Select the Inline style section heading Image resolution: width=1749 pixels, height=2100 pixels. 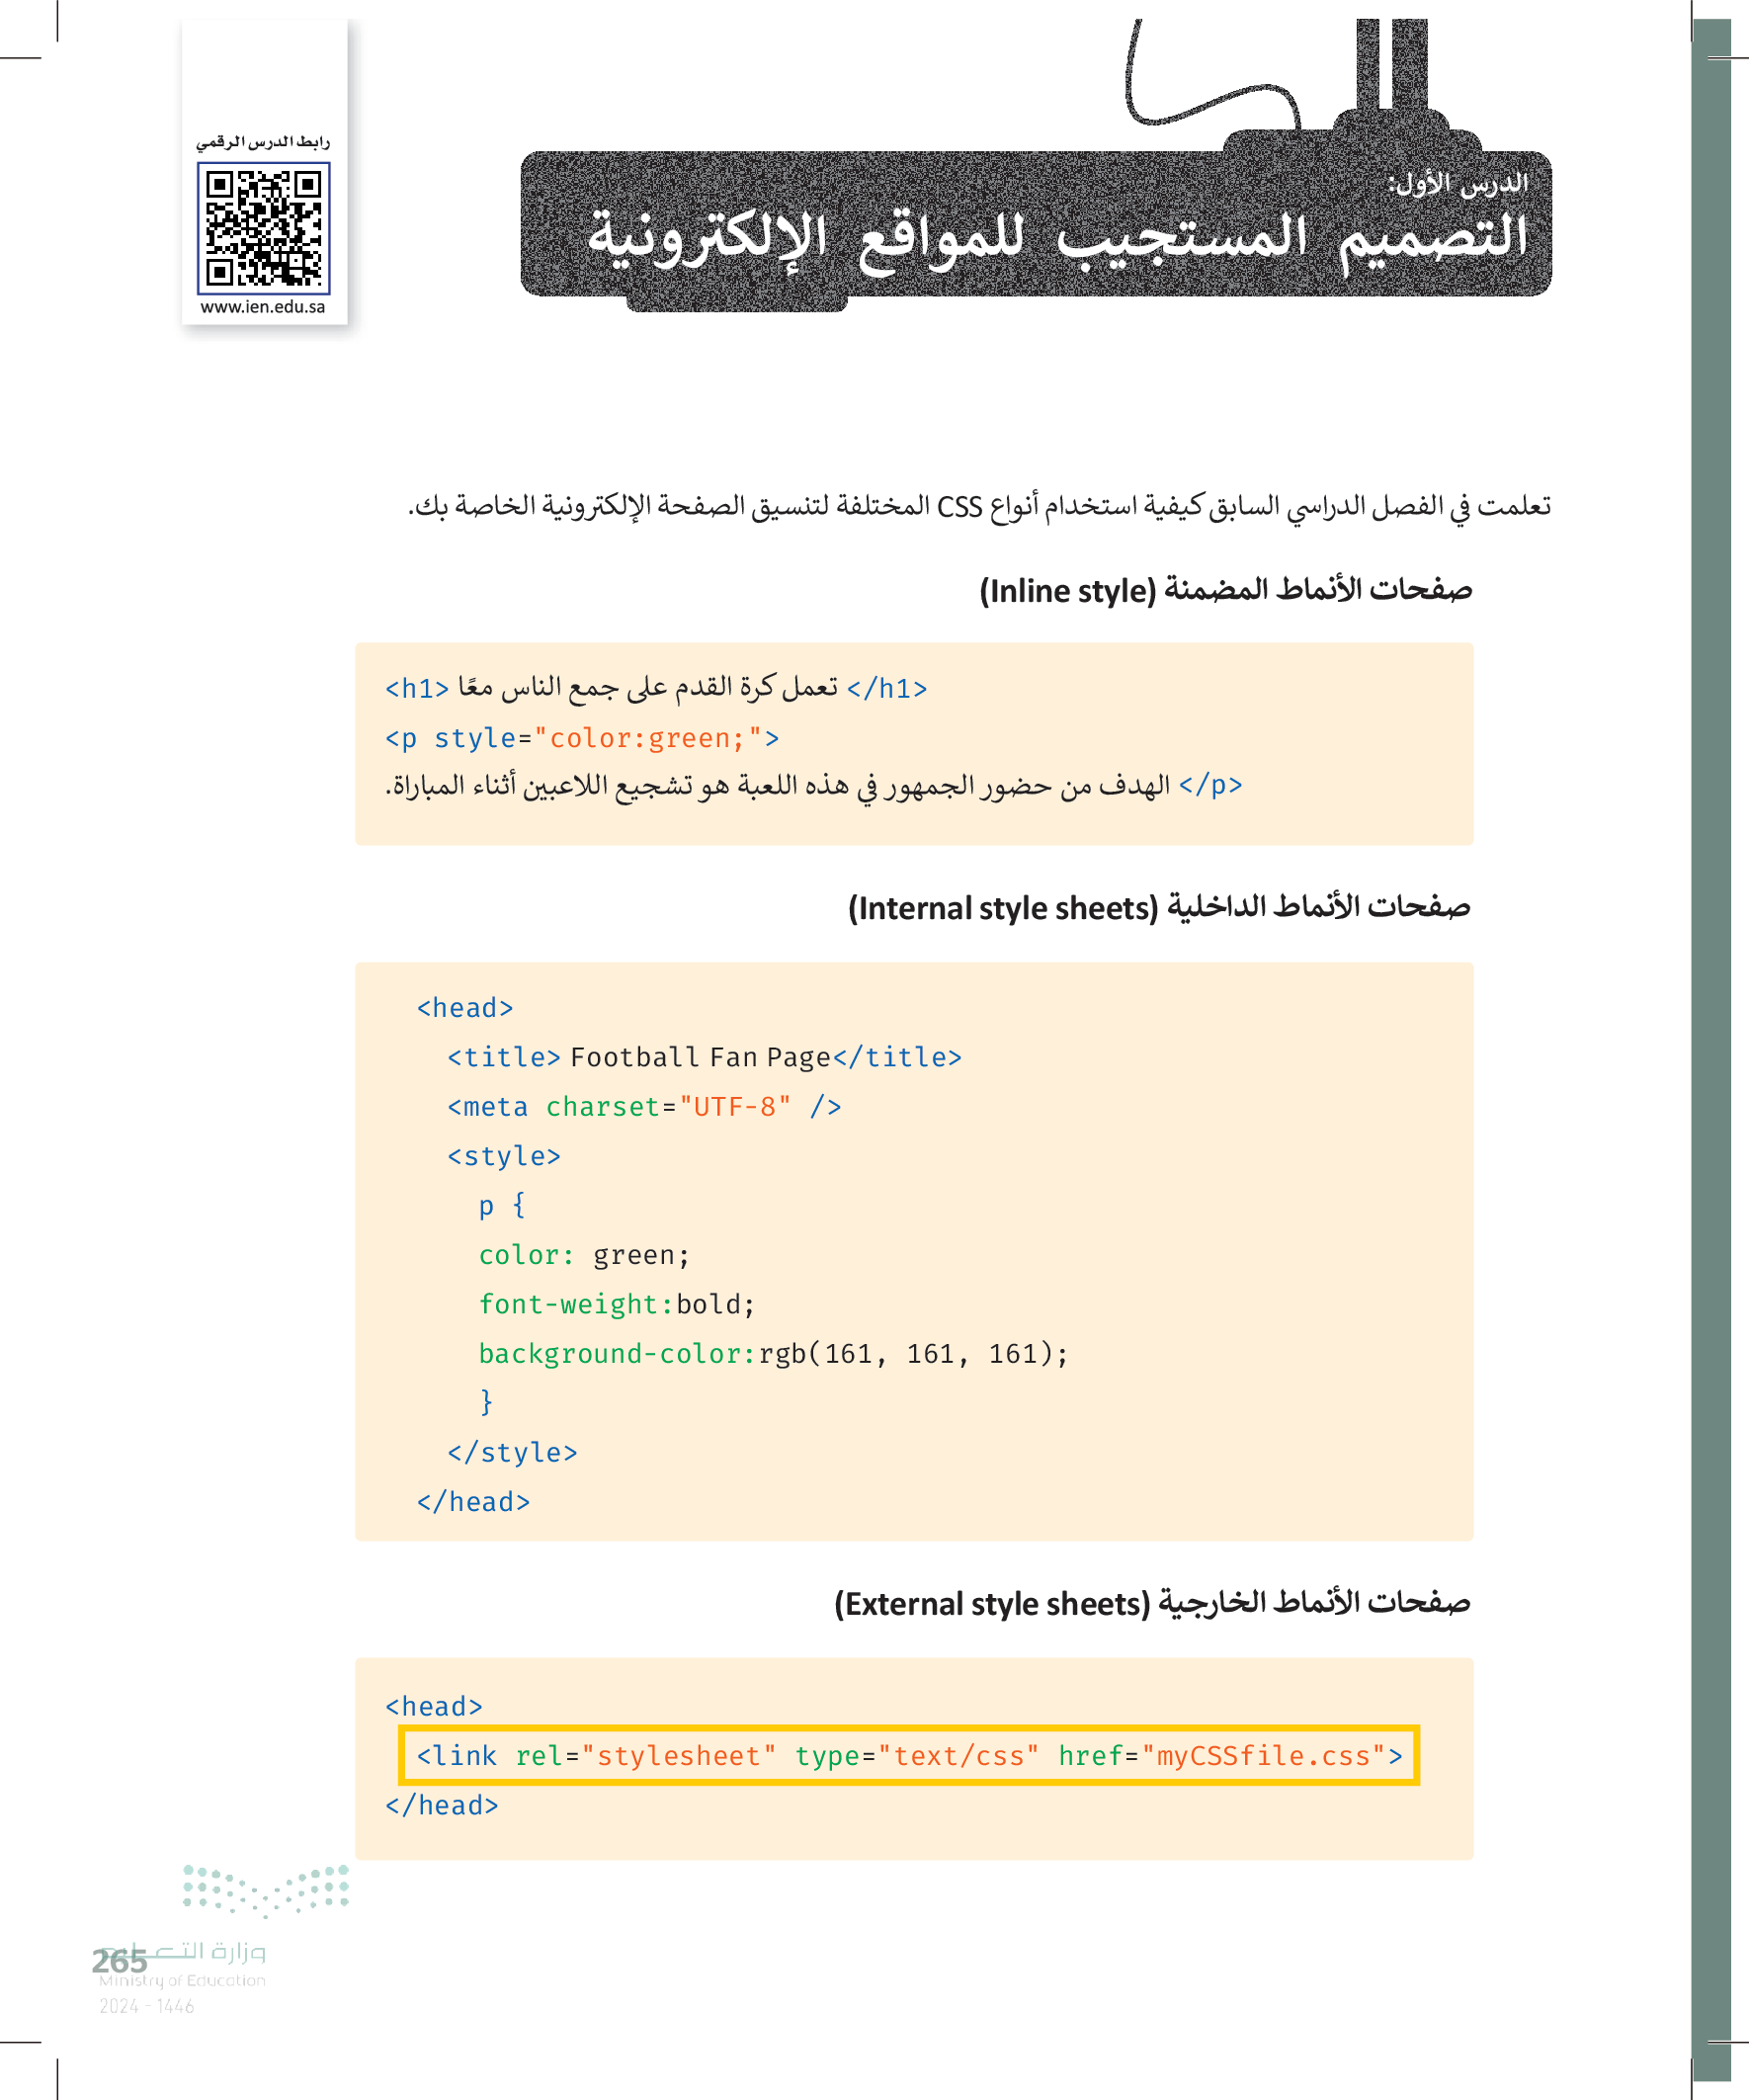point(1225,590)
